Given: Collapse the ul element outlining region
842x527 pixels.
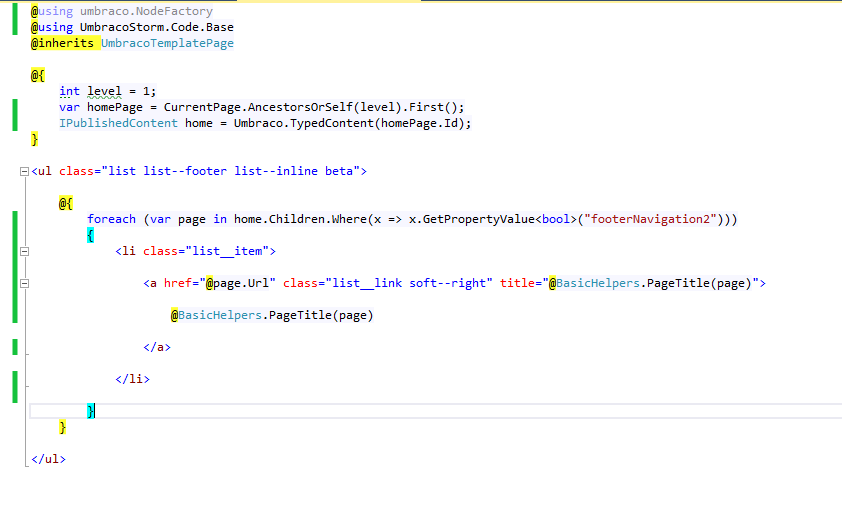Looking at the screenshot, I should tap(24, 171).
